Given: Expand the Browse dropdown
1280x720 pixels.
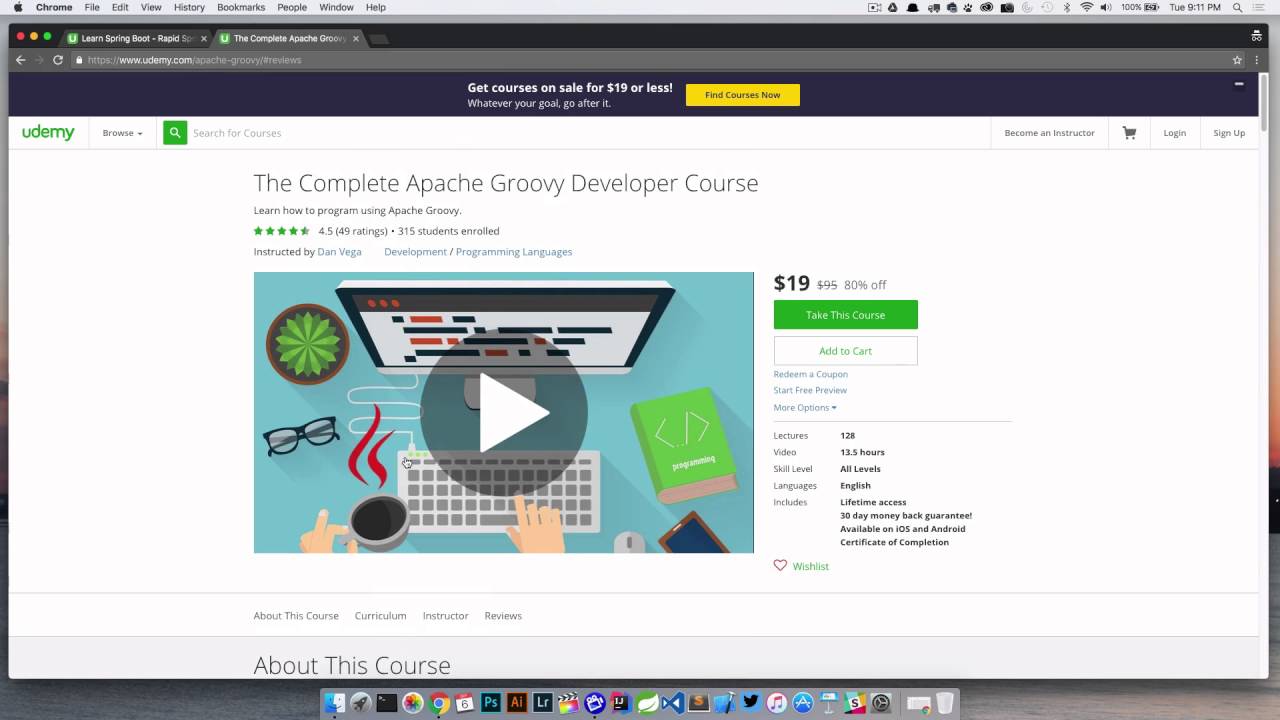Looking at the screenshot, I should point(122,133).
